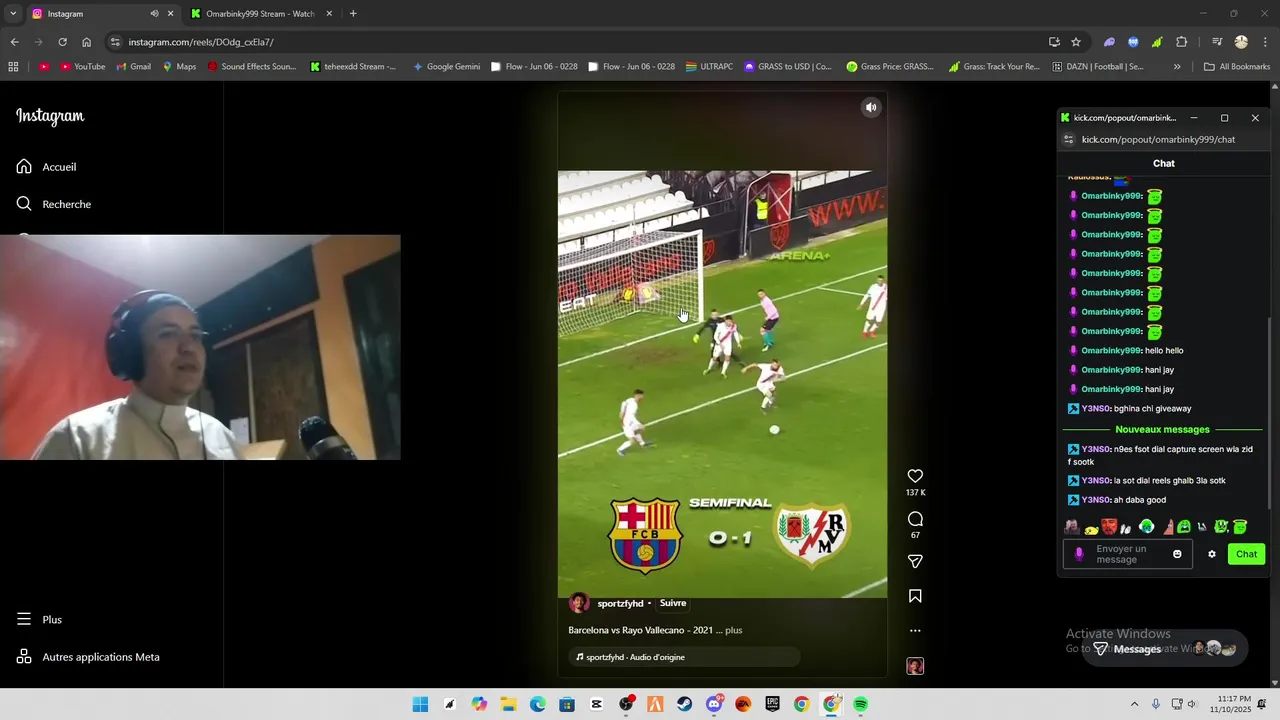The width and height of the screenshot is (1280, 720).
Task: Switch to Omarbinky999 Stream tab
Action: (260, 14)
